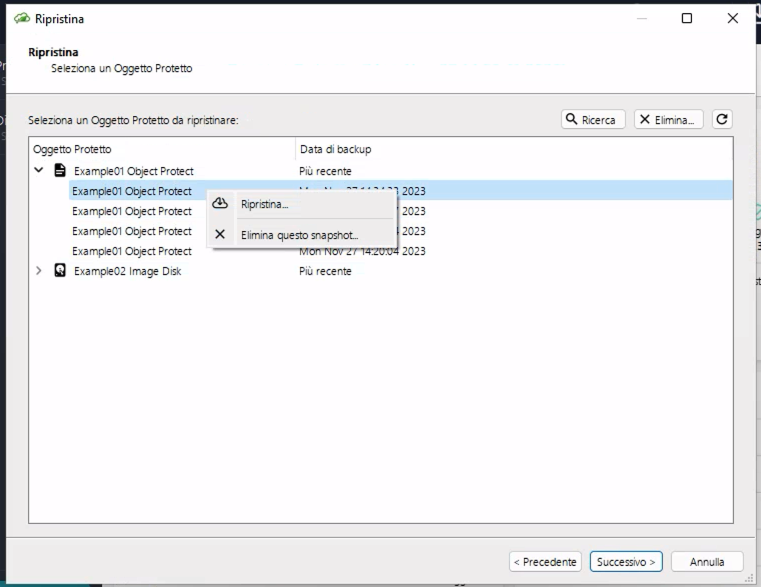Click the document icon of top-level Example01
Image resolution: width=761 pixels, height=587 pixels.
tap(60, 171)
